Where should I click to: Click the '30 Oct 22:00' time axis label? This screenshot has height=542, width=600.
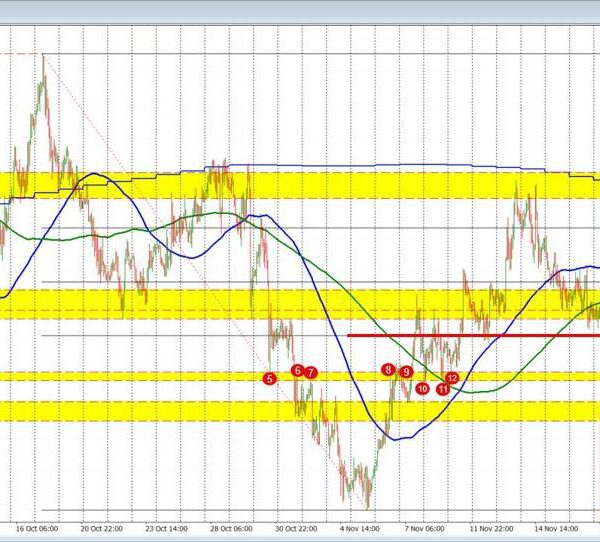(296, 529)
